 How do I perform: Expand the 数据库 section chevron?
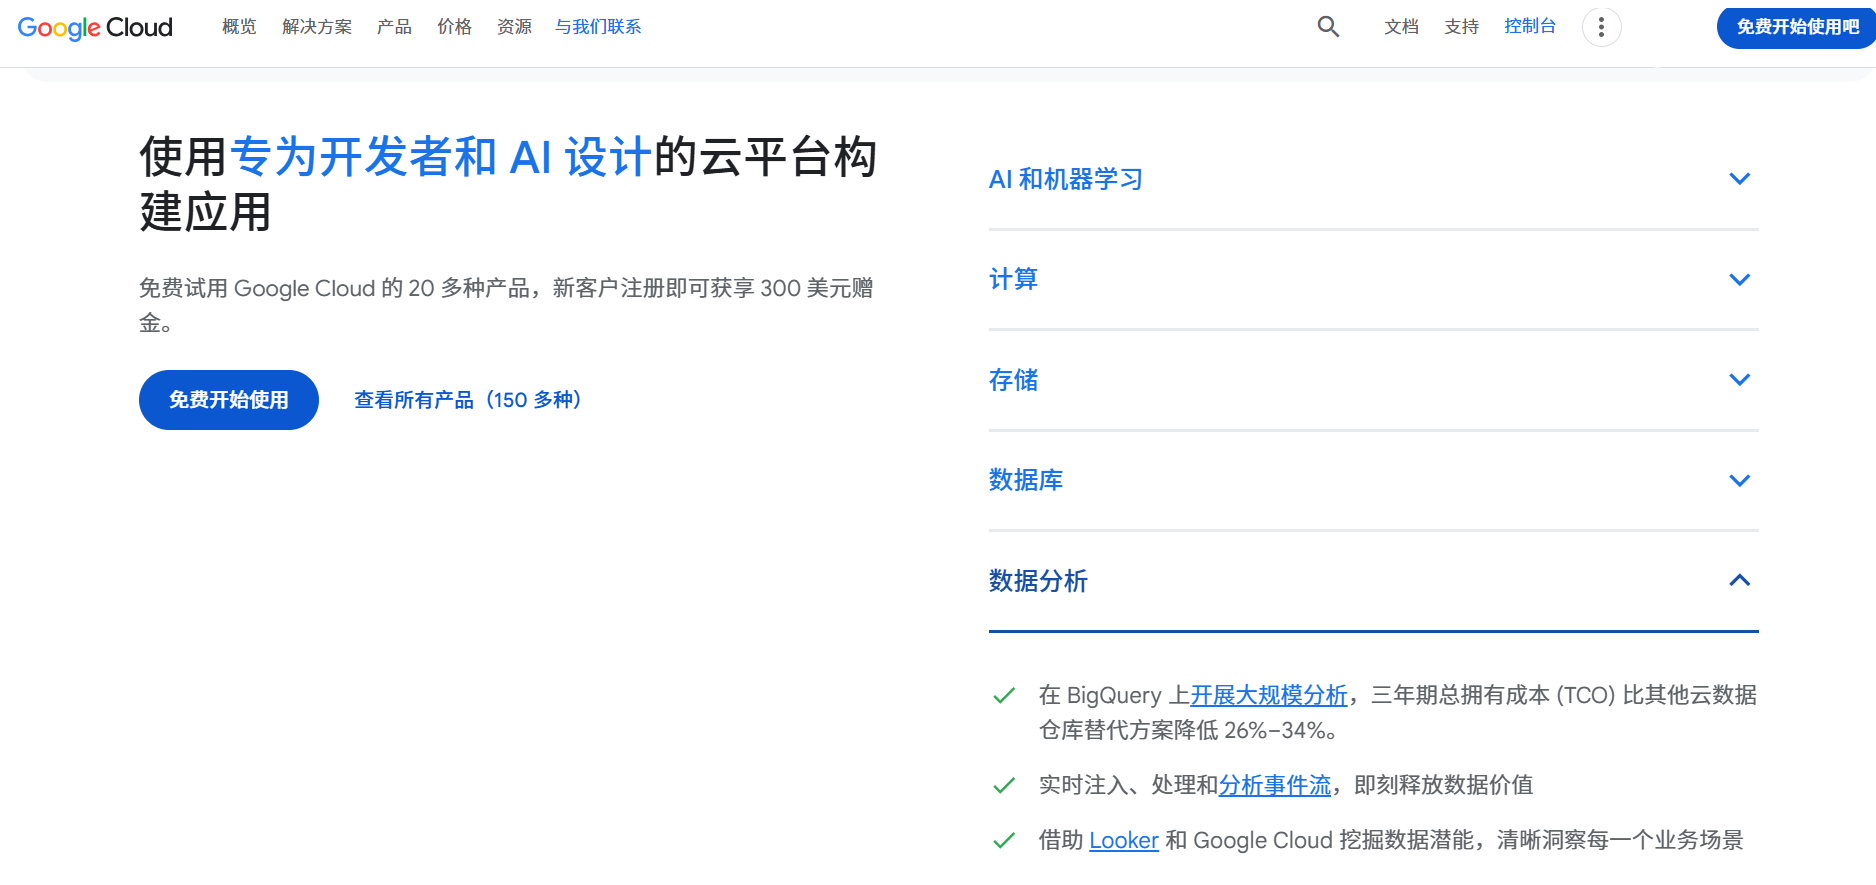[x=1739, y=481]
